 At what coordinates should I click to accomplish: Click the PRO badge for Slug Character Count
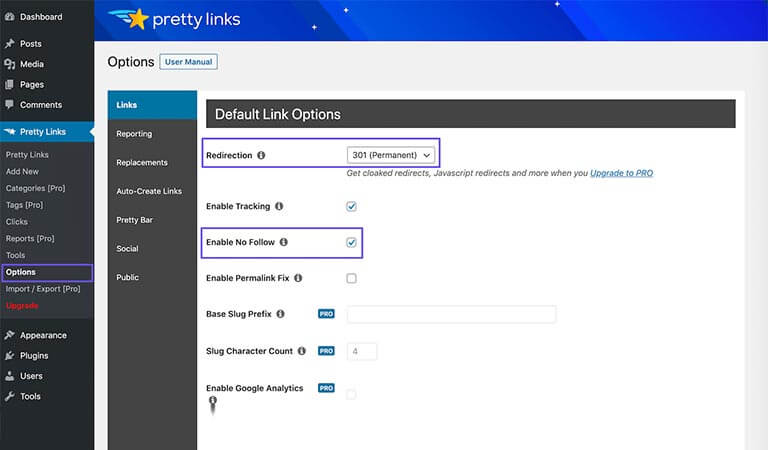[x=326, y=351]
